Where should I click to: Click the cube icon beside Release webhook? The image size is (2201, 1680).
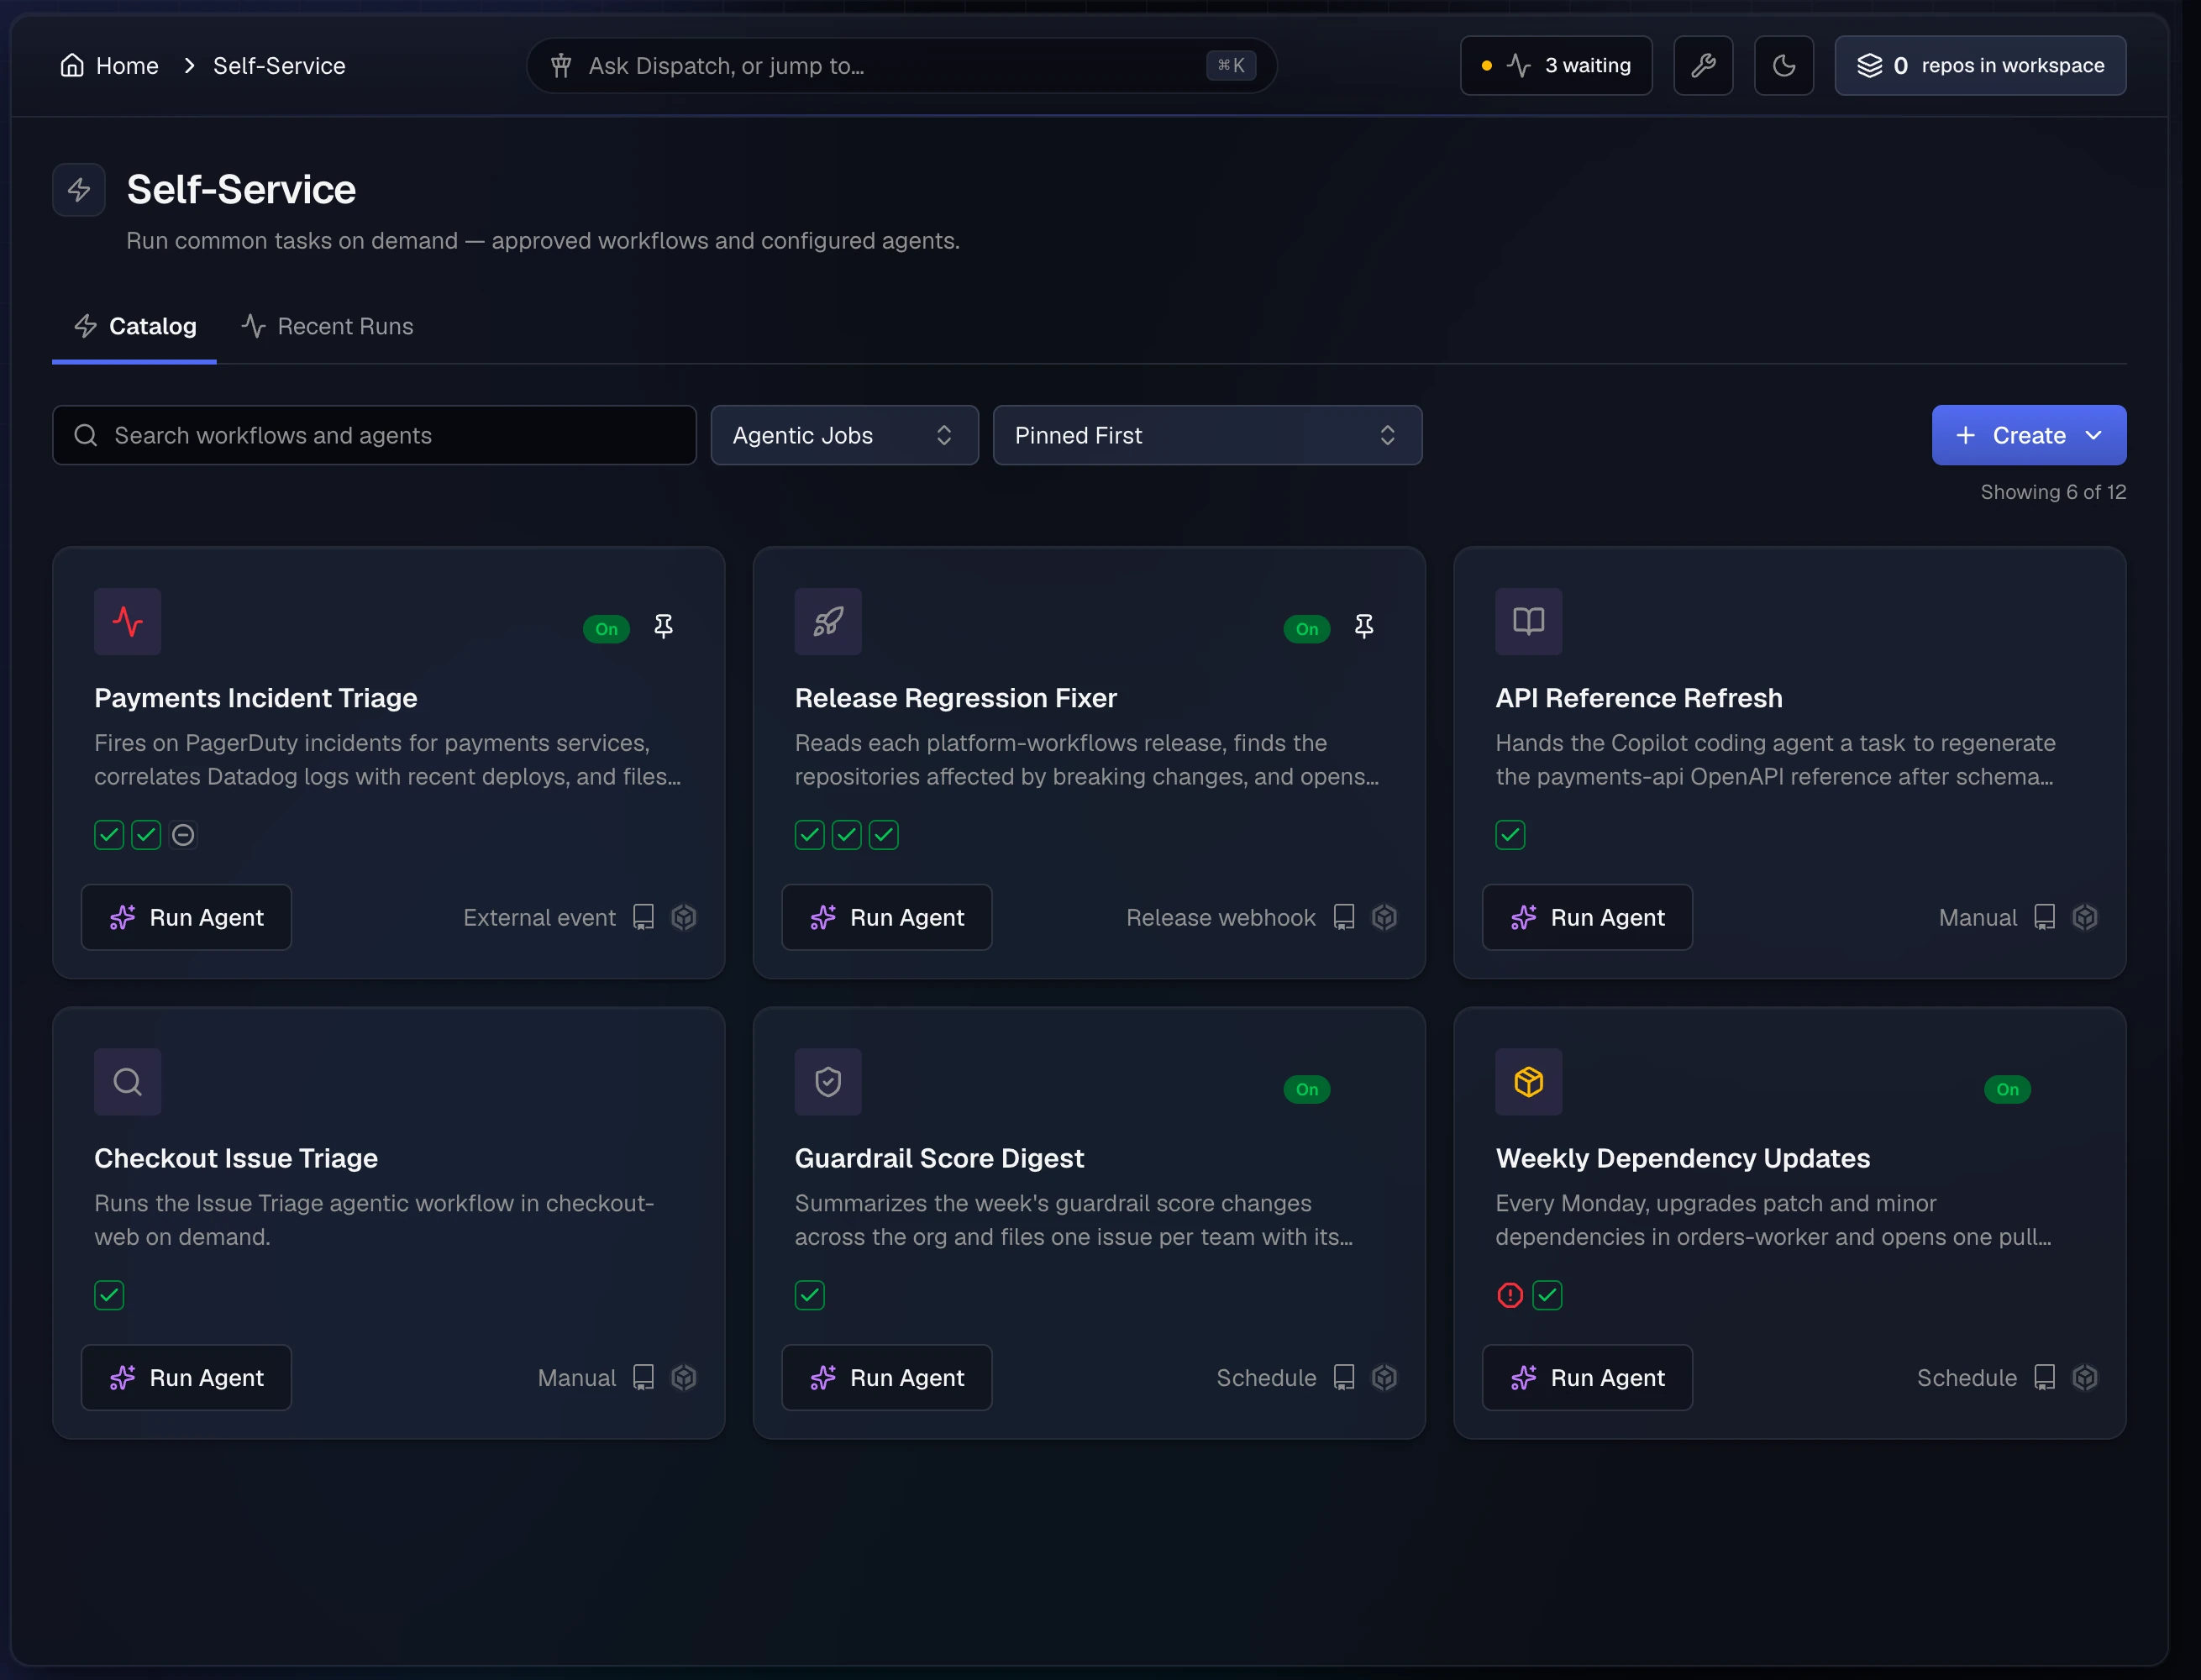1385,918
